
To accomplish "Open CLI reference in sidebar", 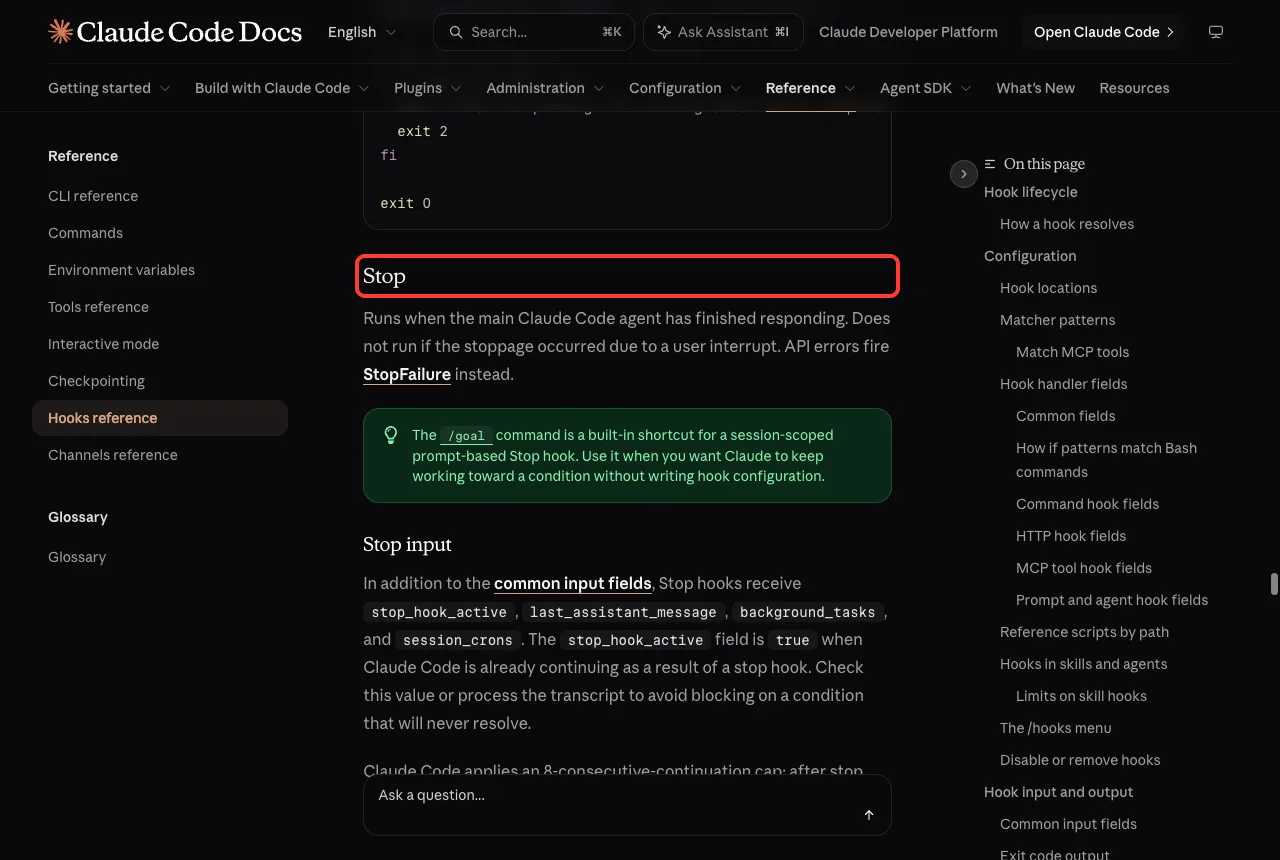I will click(x=93, y=196).
